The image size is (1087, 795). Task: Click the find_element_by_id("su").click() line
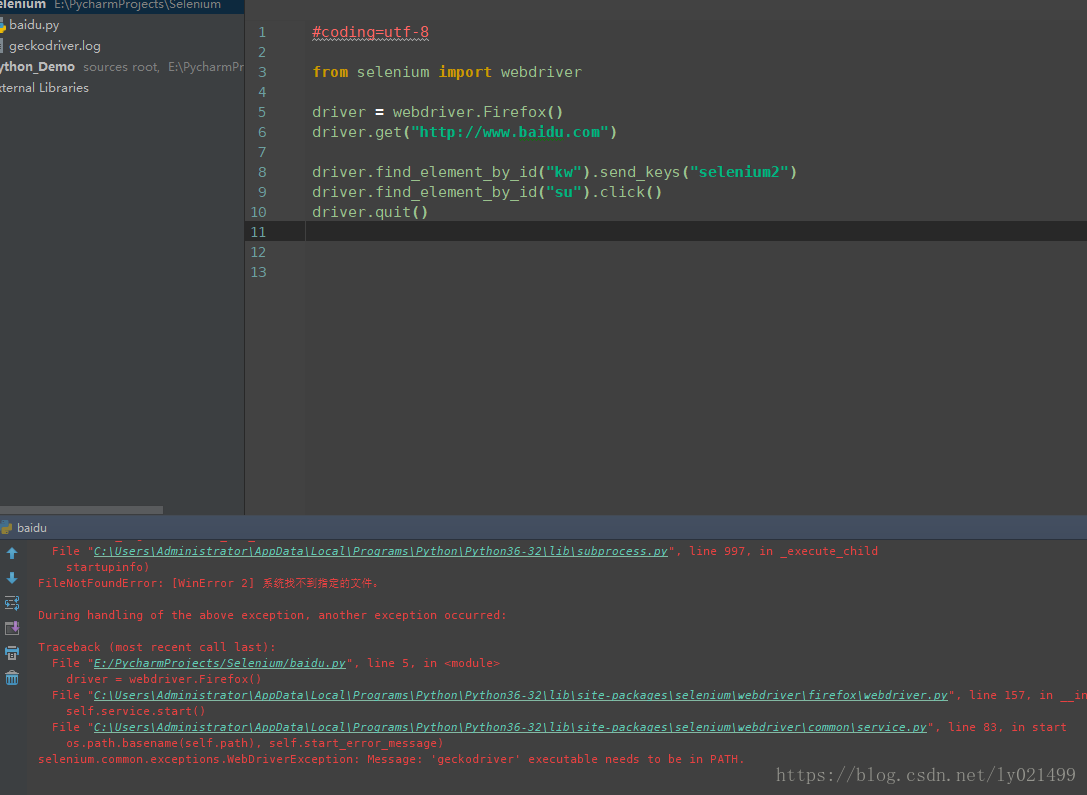(x=487, y=192)
